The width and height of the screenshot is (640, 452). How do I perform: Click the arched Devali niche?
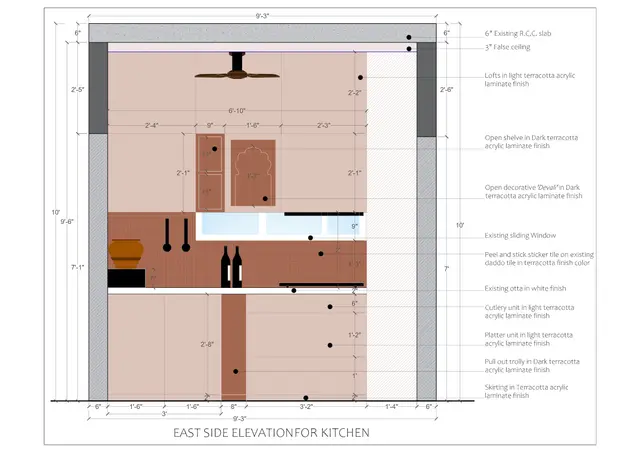tap(253, 173)
